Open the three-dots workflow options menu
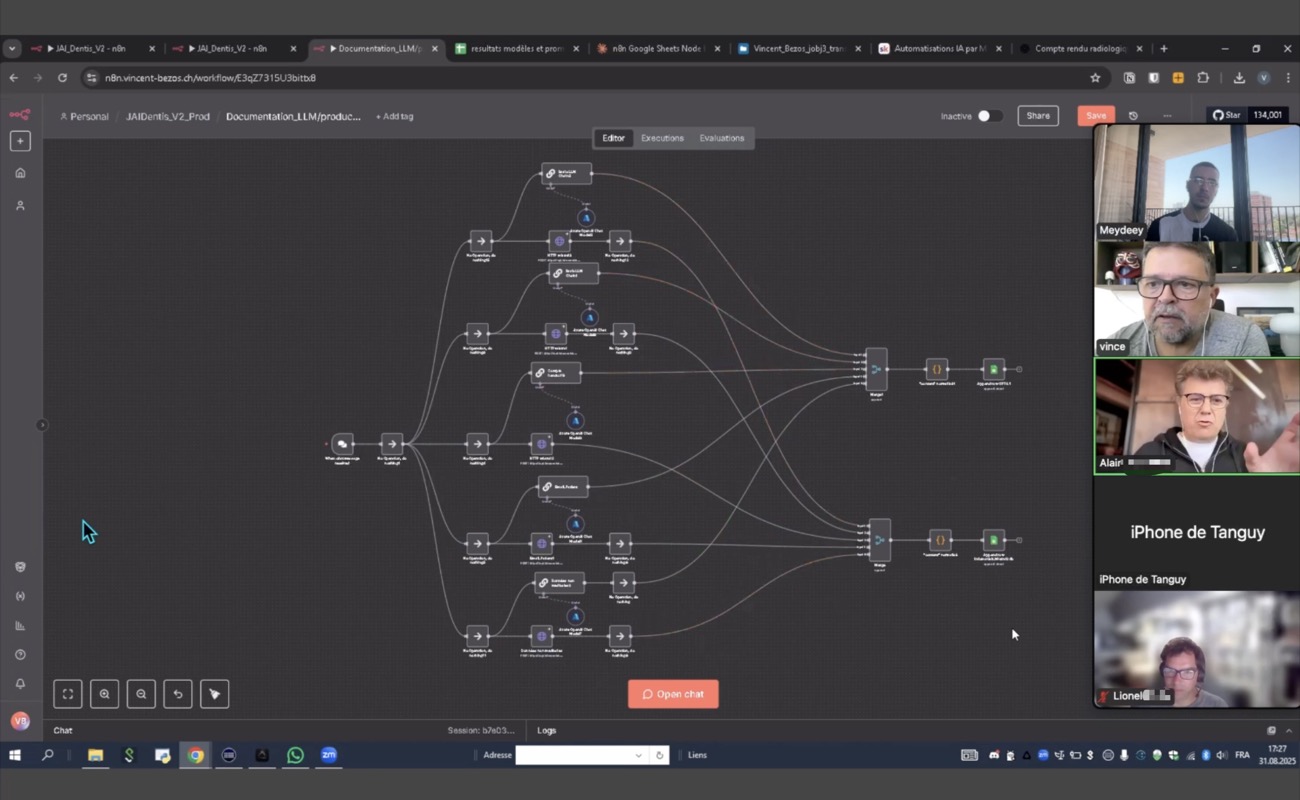The height and width of the screenshot is (800, 1300). pyautogui.click(x=1167, y=116)
